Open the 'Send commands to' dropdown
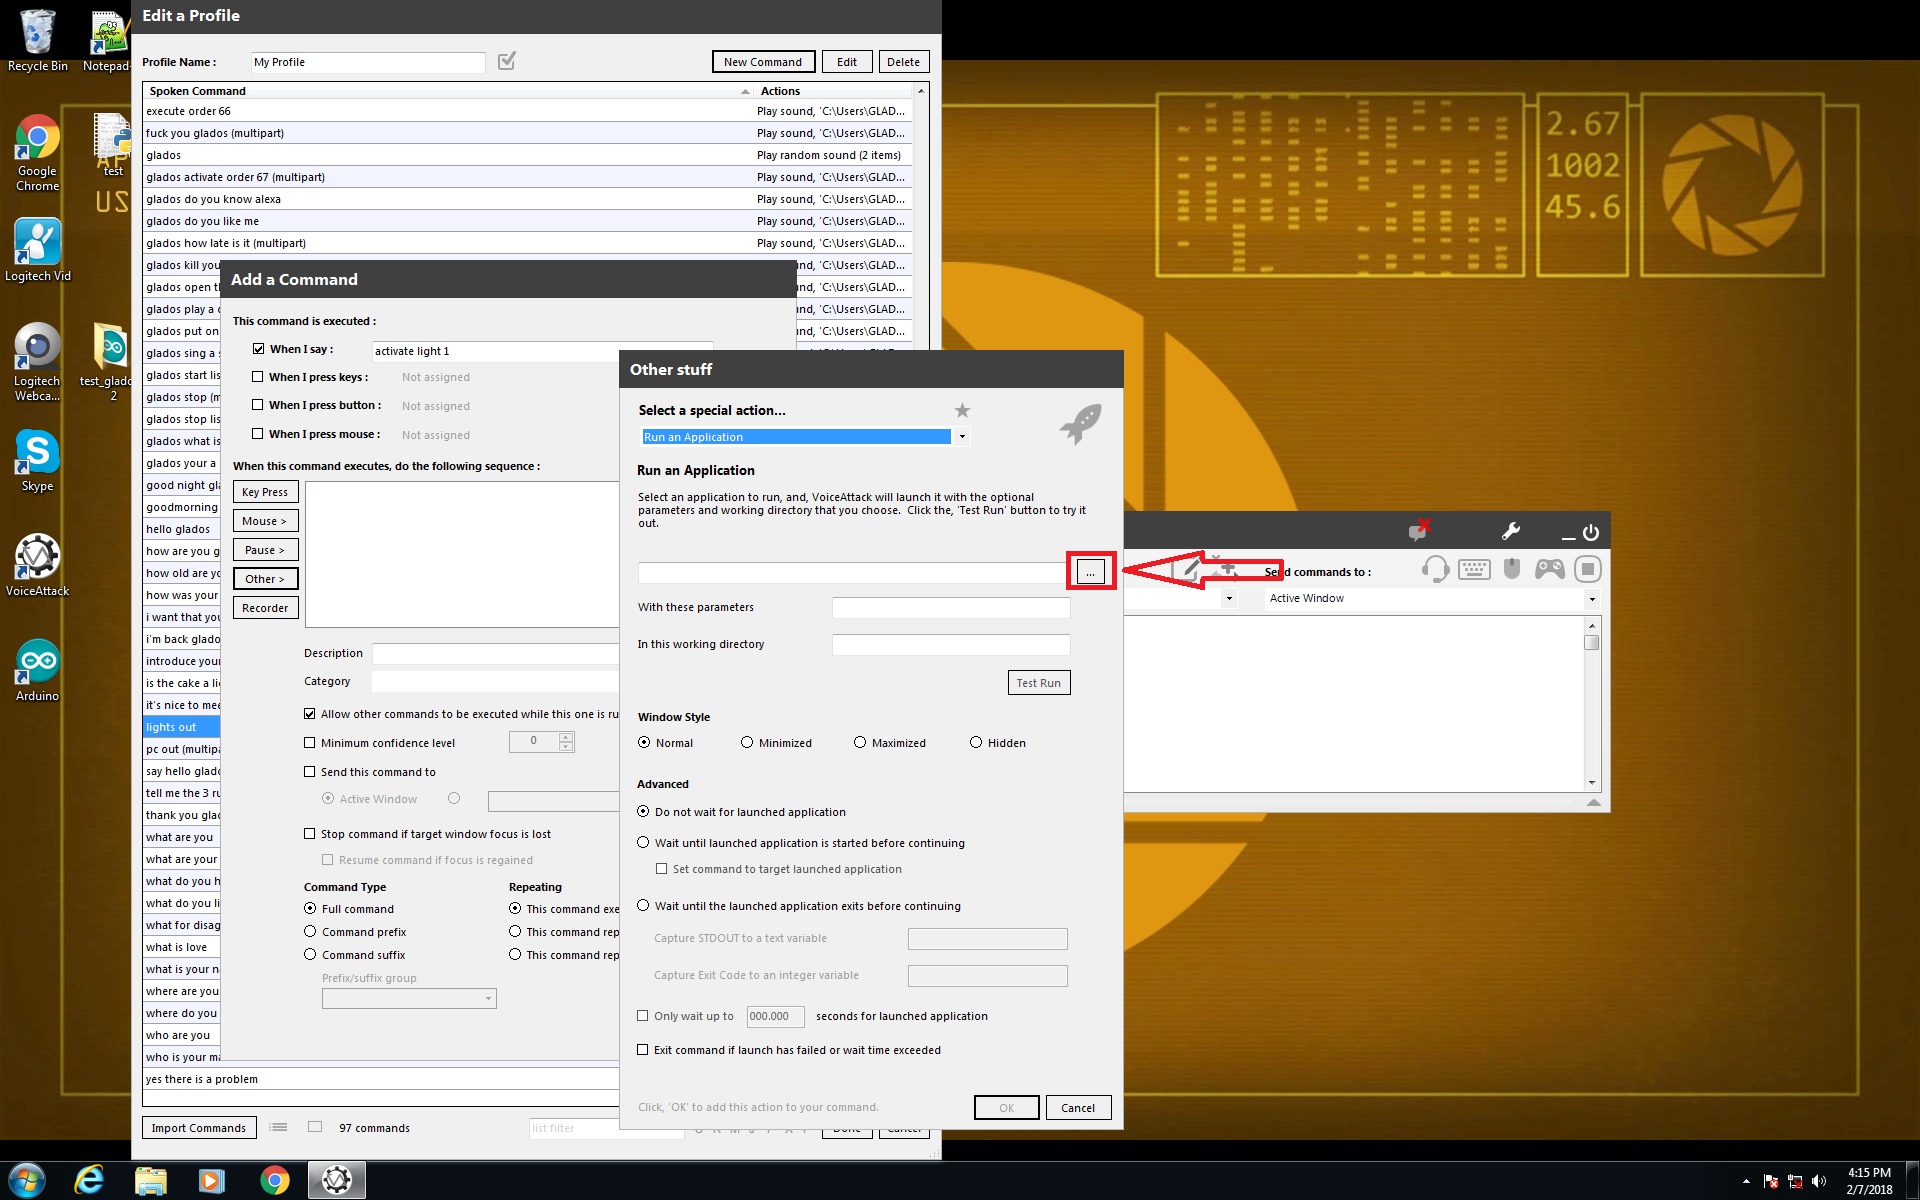Image resolution: width=1920 pixels, height=1200 pixels. pyautogui.click(x=1592, y=599)
